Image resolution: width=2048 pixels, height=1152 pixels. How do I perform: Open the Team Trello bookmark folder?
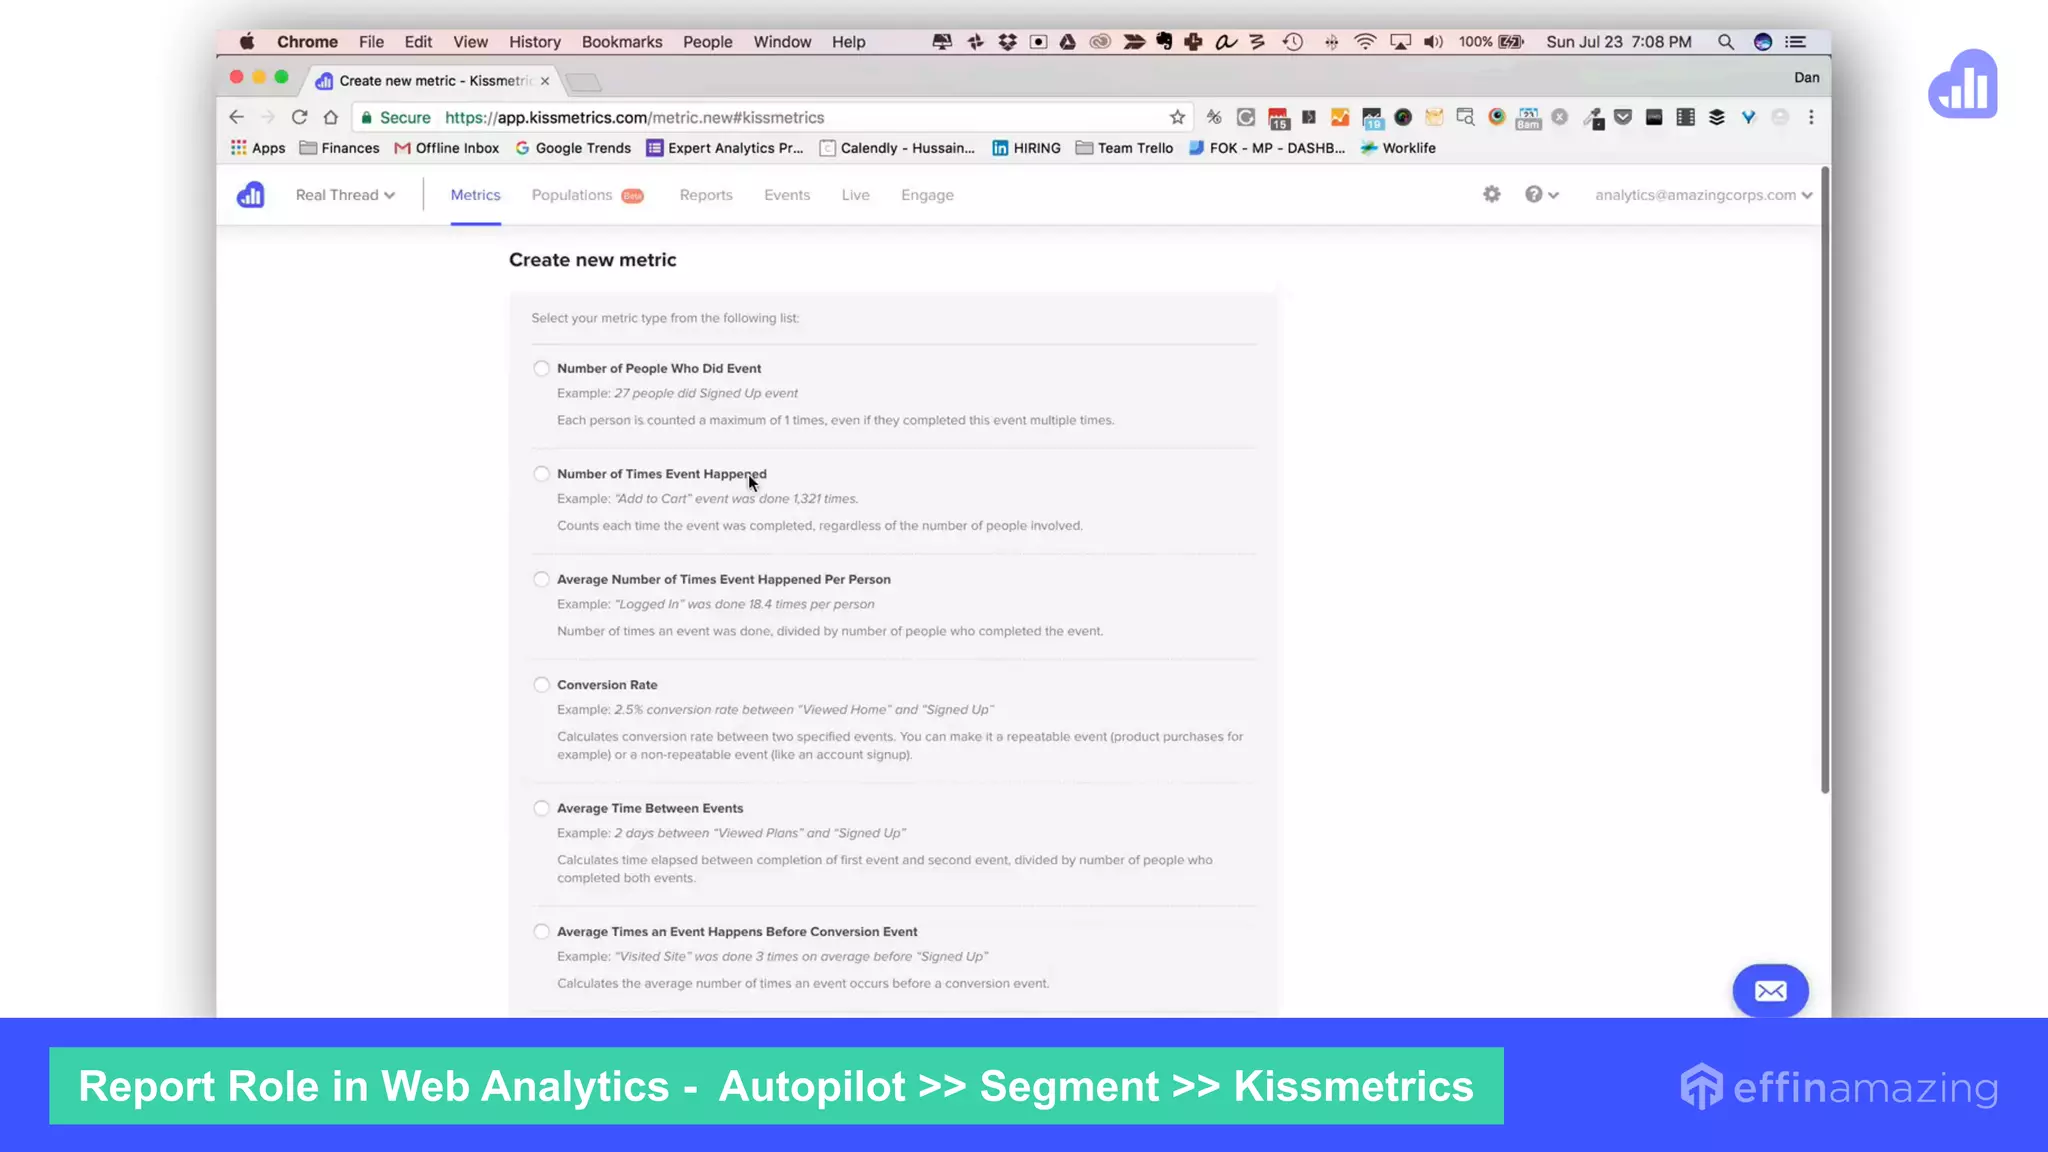pos(1125,148)
